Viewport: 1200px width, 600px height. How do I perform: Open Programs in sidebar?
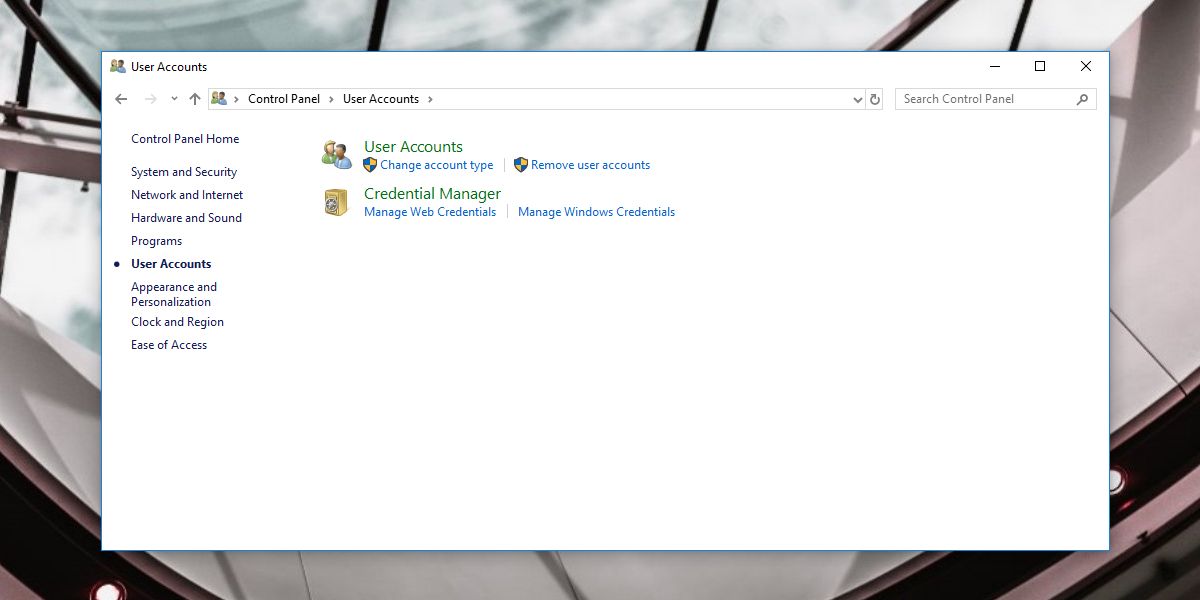[156, 241]
